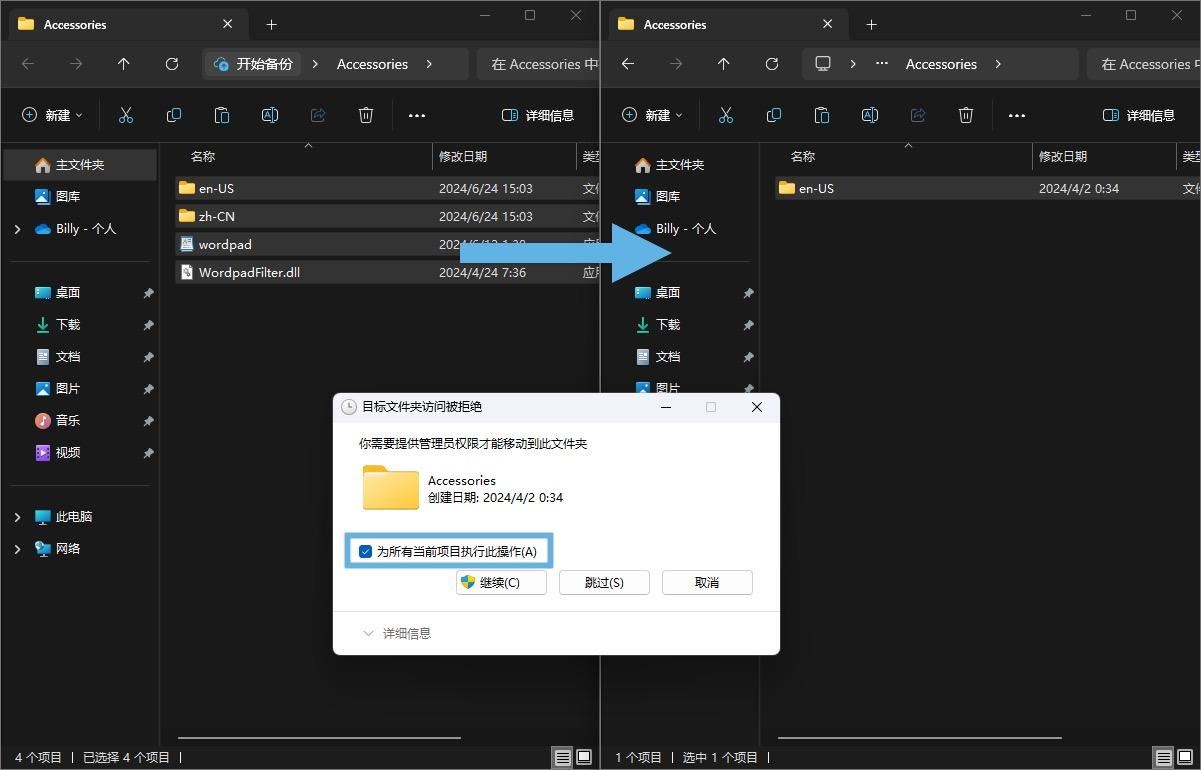Toggle the 为所有当前项目执行此操作 checkbox
This screenshot has height=770, width=1201.
pos(366,551)
